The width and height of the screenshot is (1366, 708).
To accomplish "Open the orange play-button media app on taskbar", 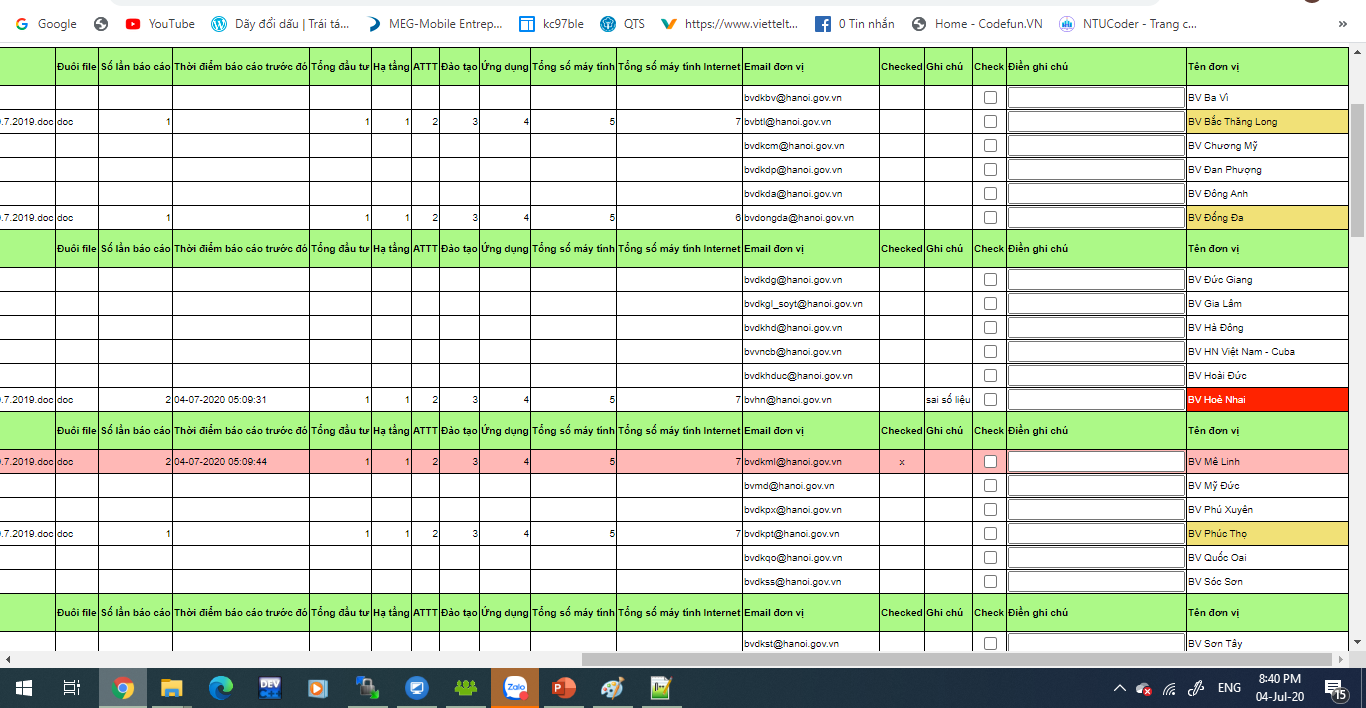I will click(x=318, y=688).
